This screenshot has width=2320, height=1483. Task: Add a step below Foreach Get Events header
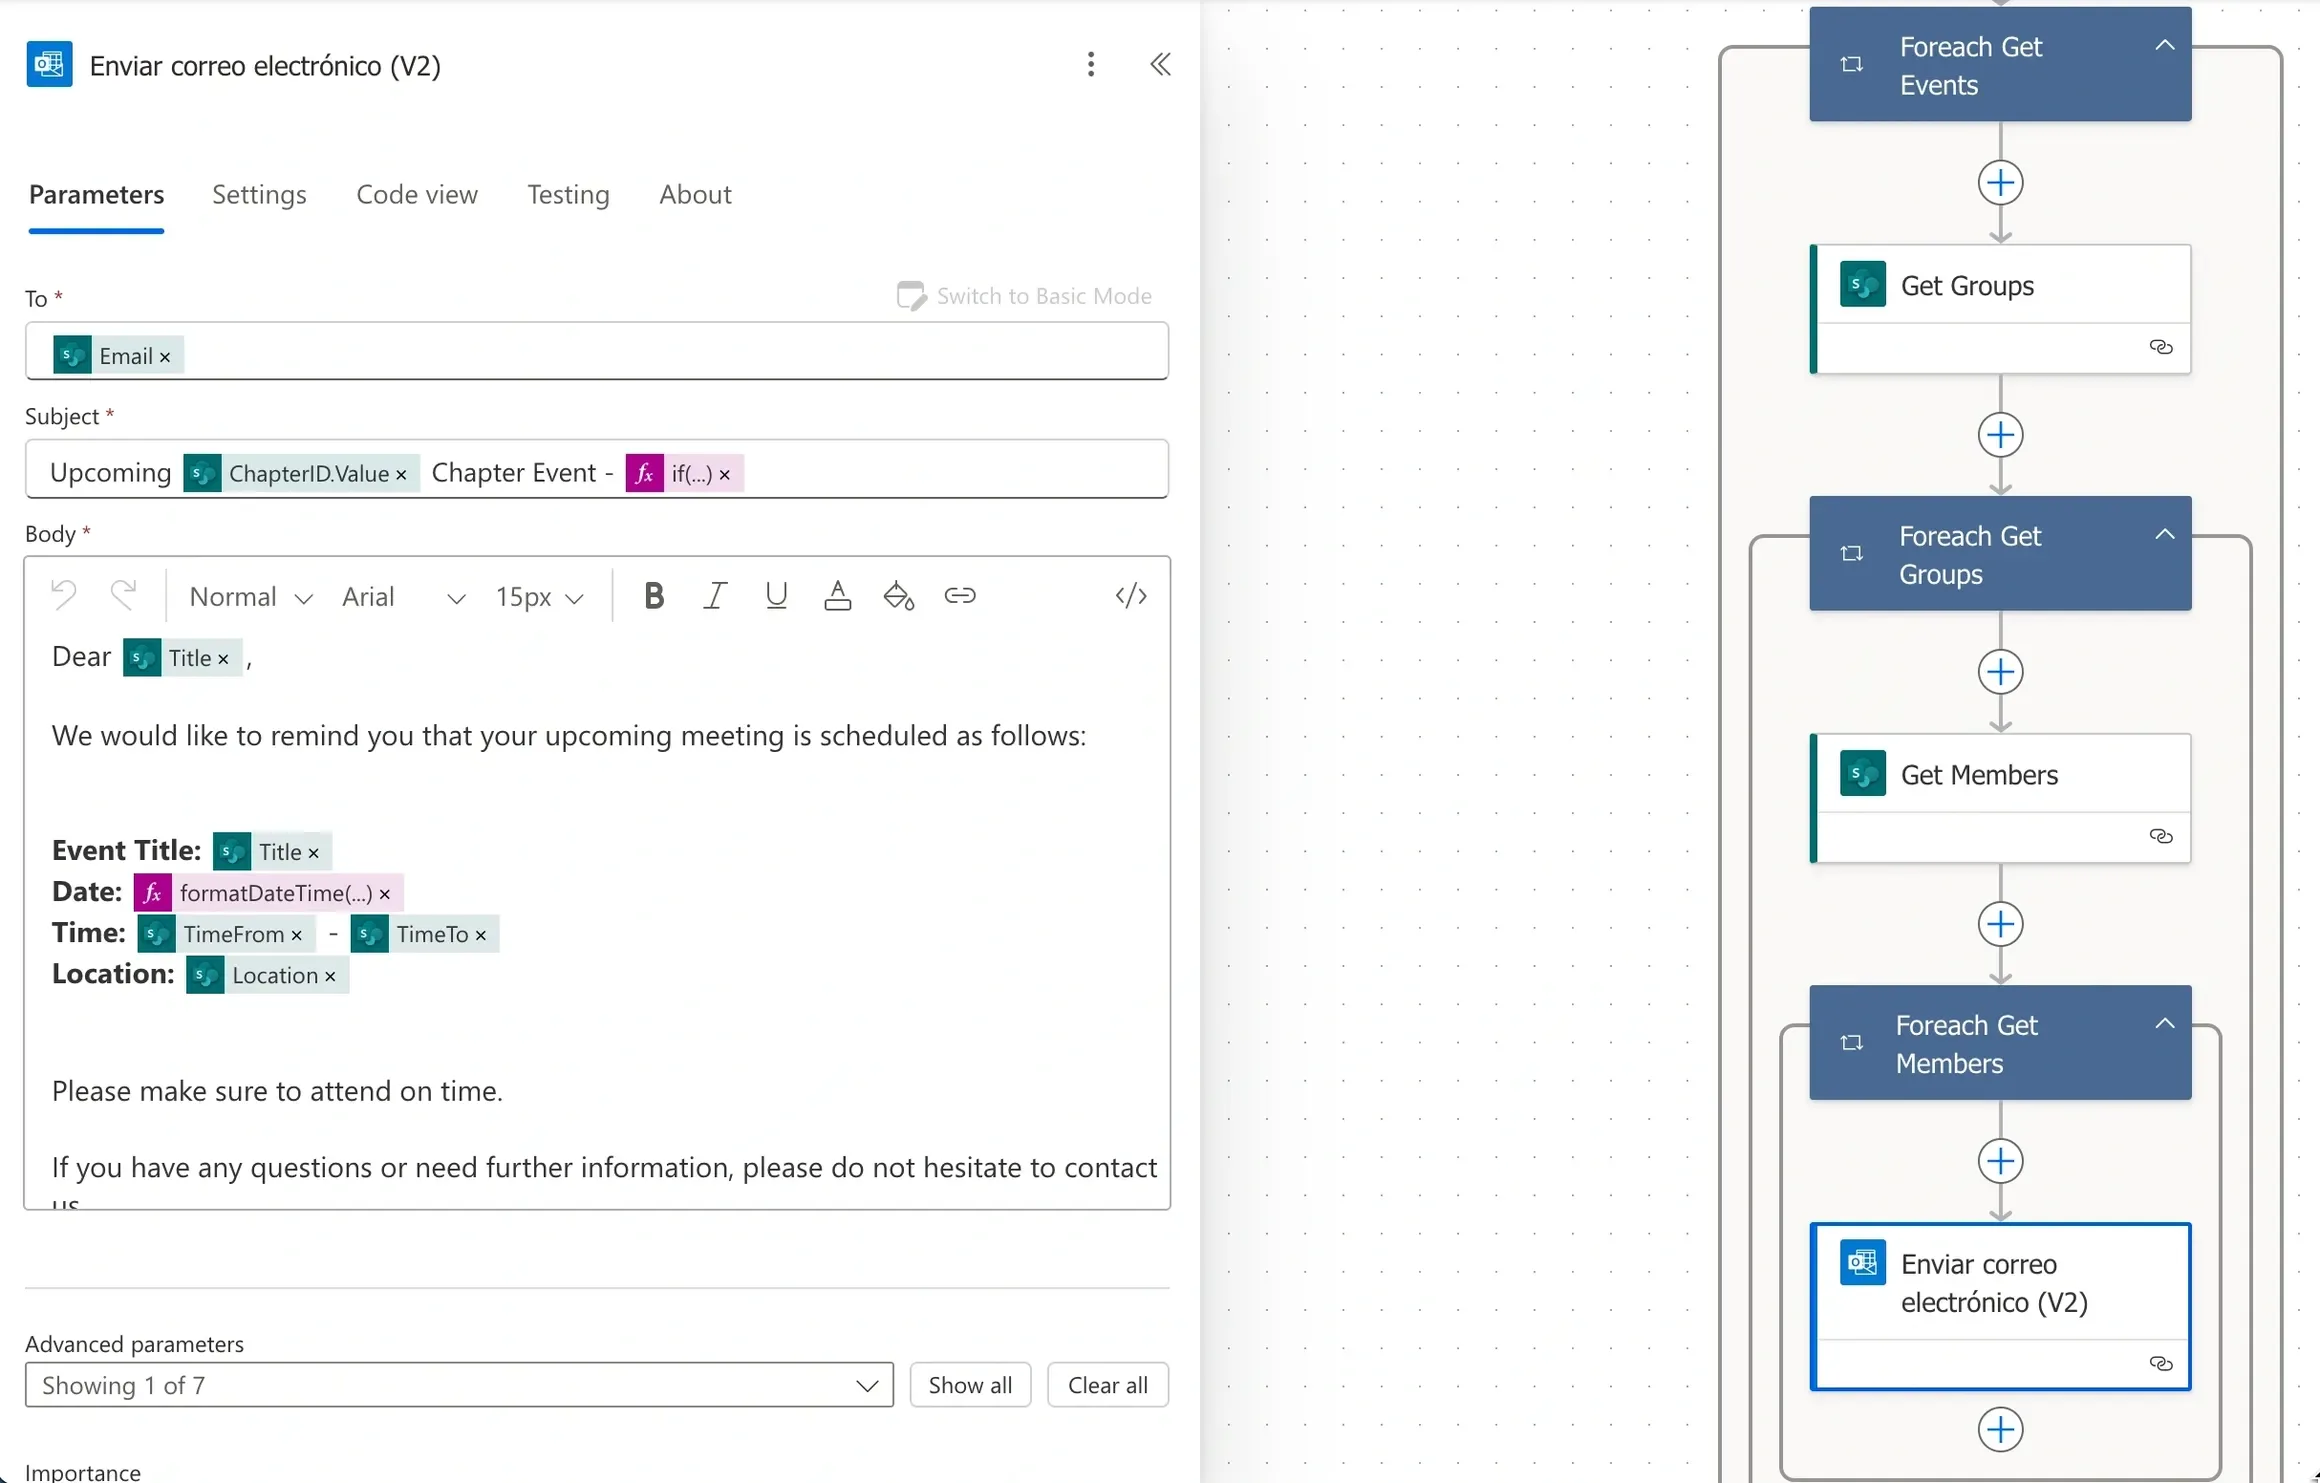[2000, 183]
